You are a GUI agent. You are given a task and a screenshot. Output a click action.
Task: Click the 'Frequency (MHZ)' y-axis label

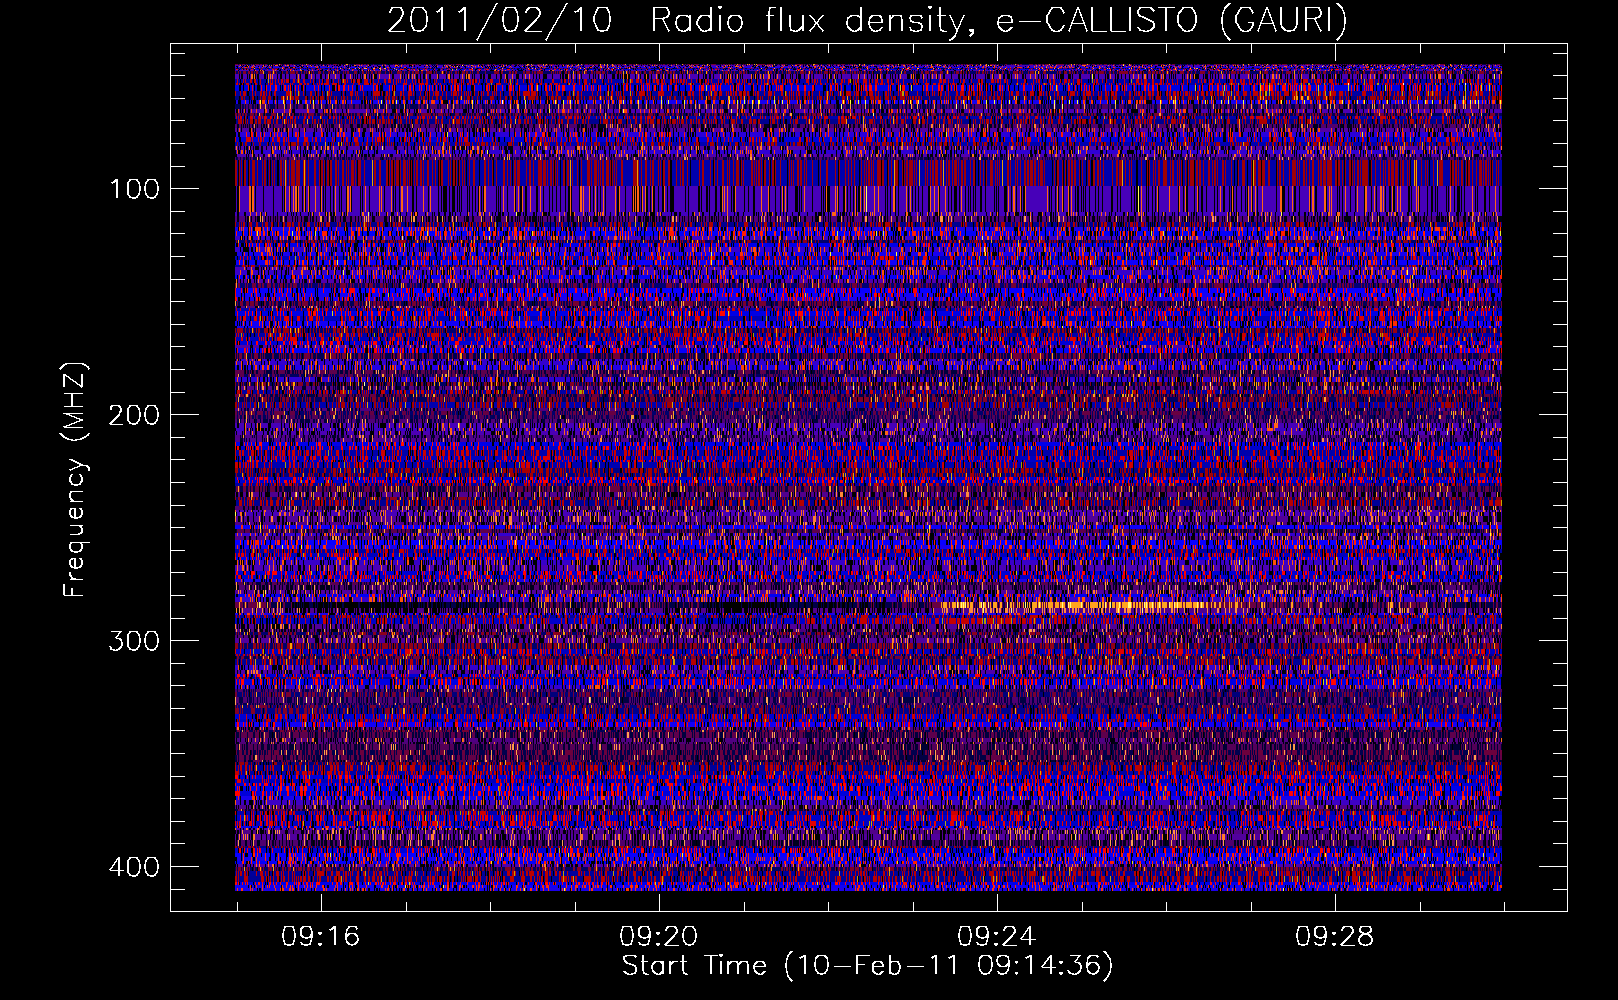[75, 480]
